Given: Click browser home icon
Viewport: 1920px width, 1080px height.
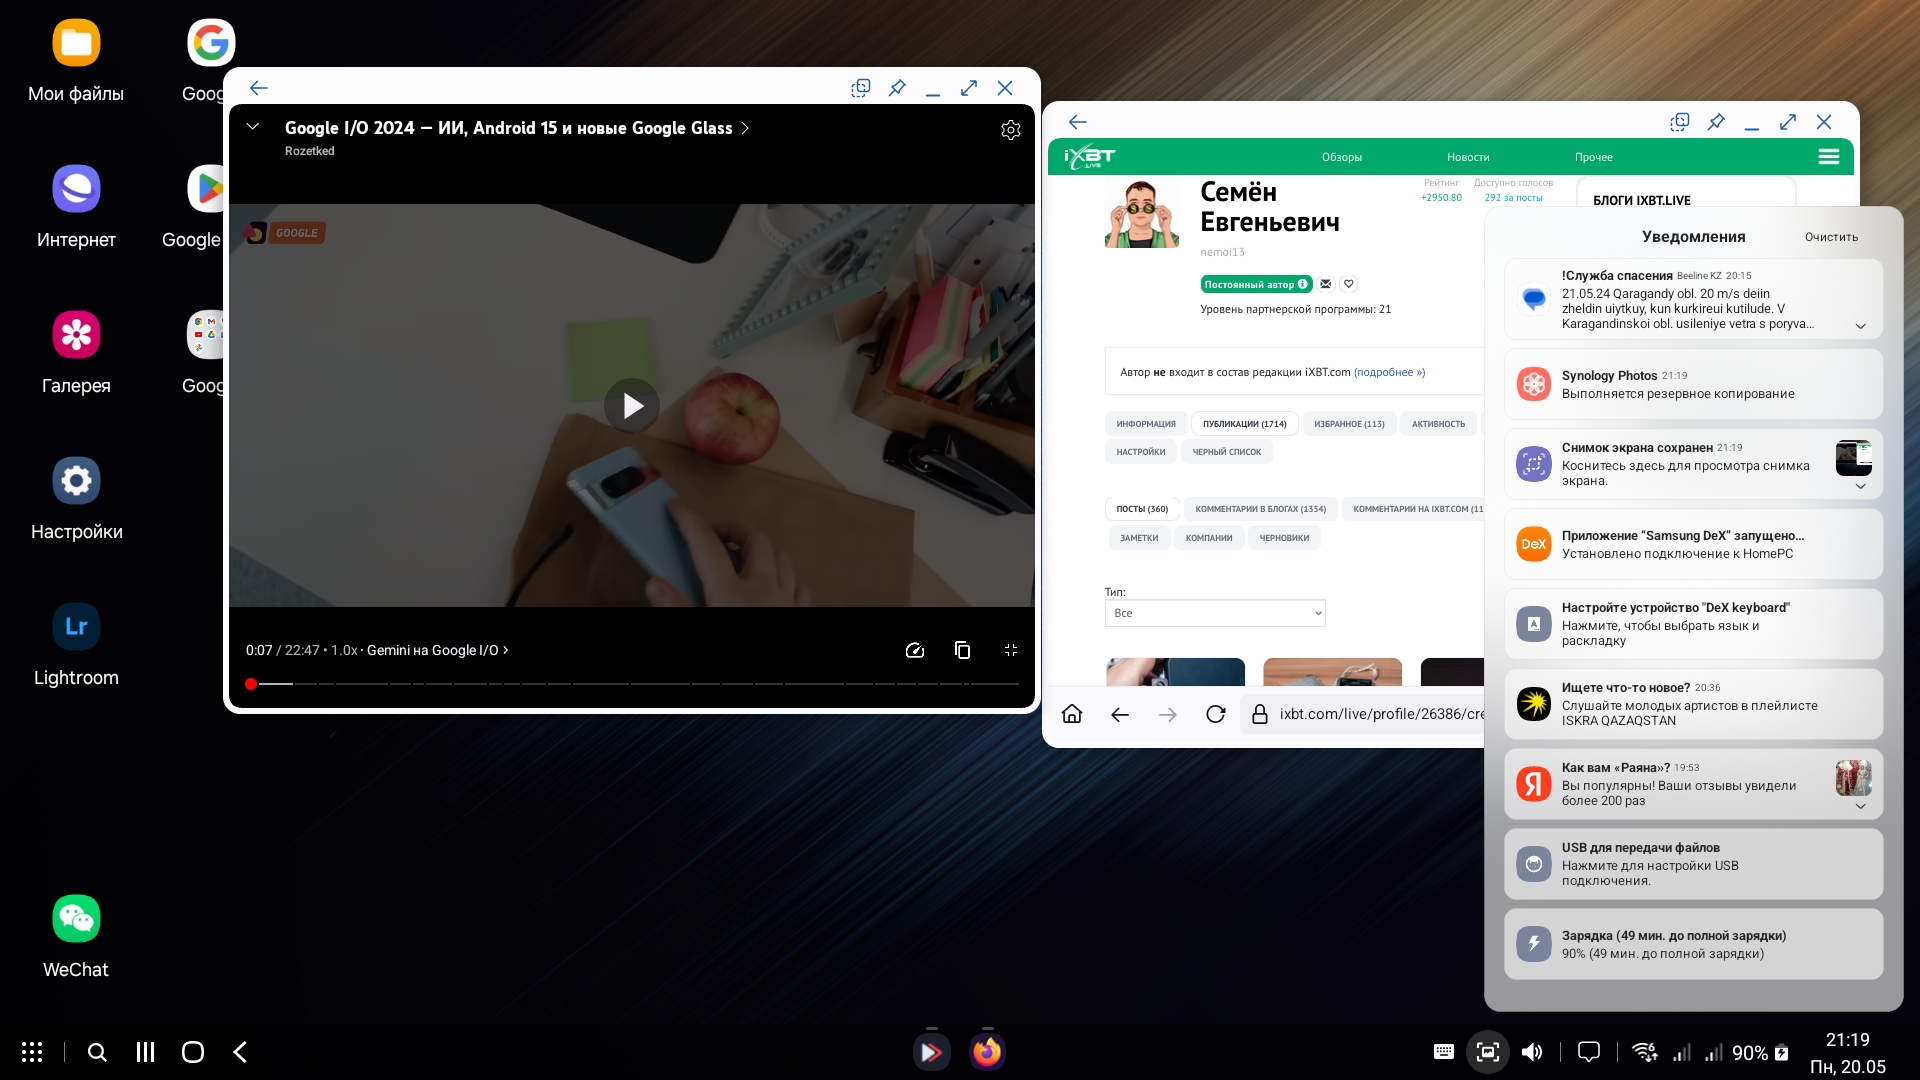Looking at the screenshot, I should pyautogui.click(x=1072, y=714).
